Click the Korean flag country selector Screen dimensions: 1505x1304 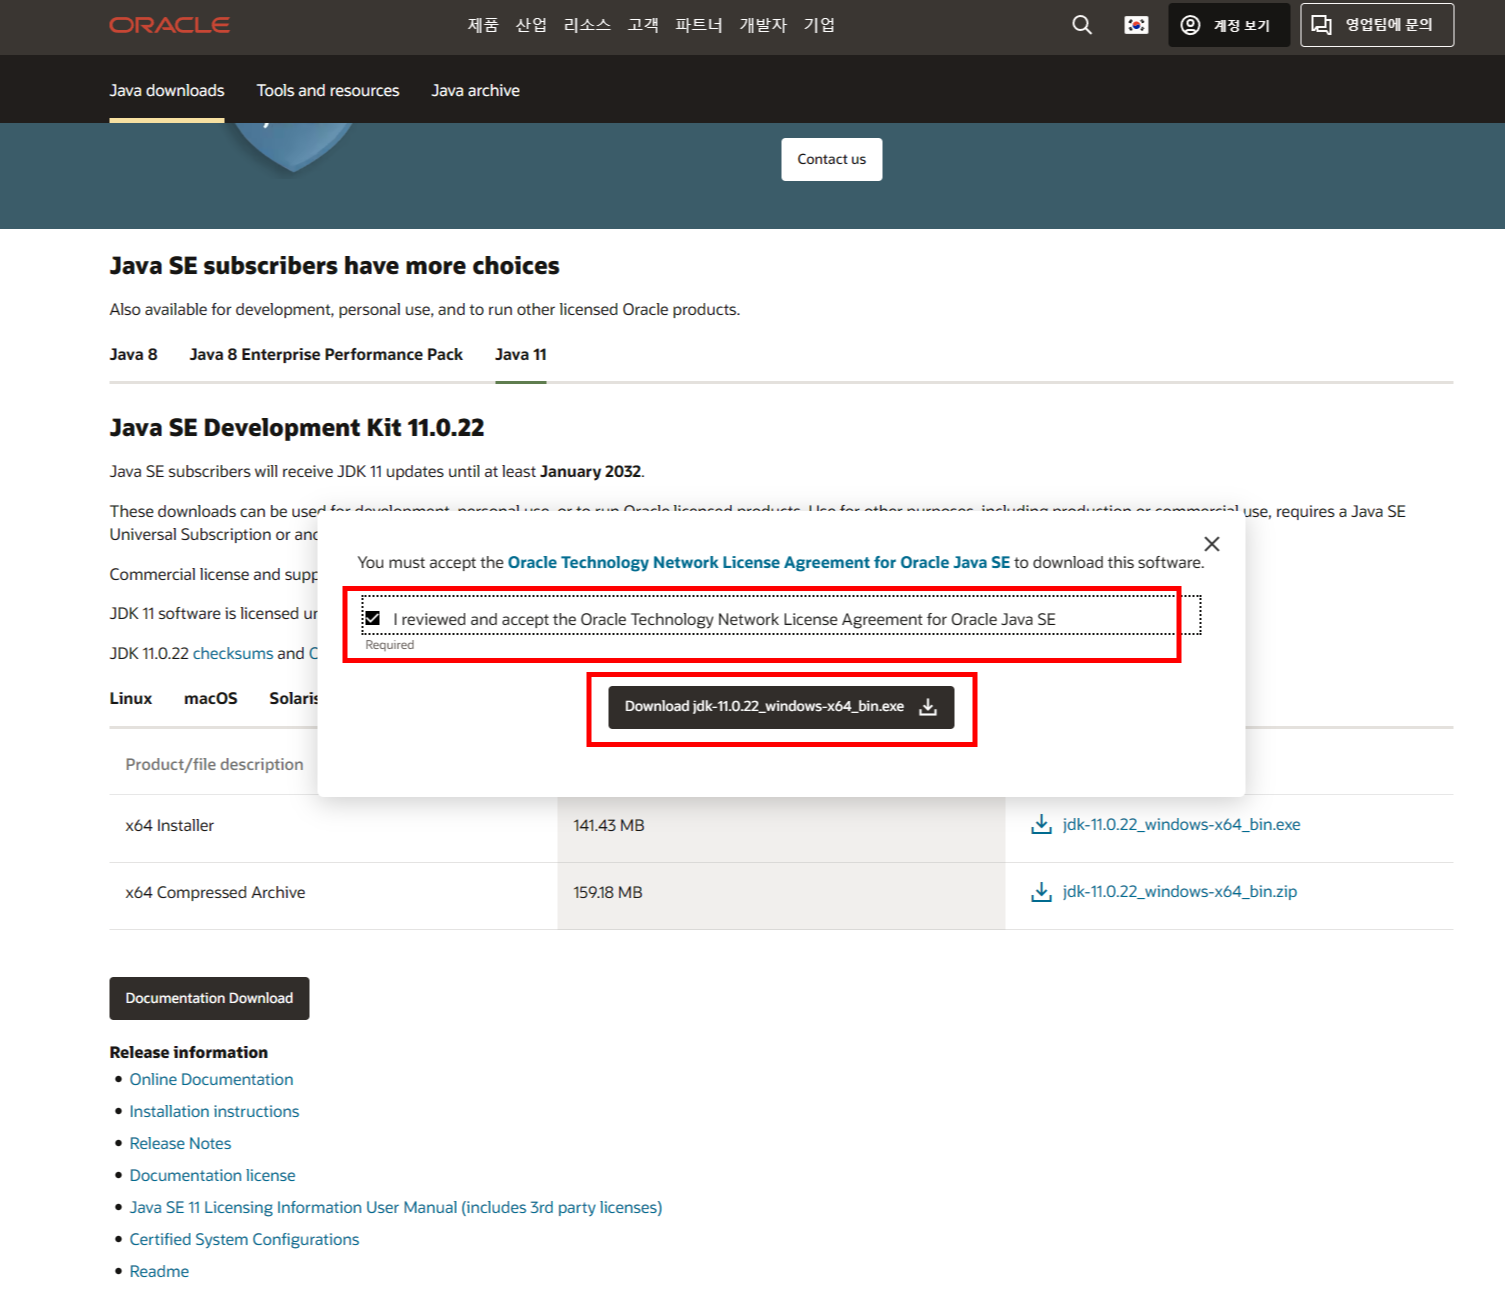pyautogui.click(x=1136, y=25)
